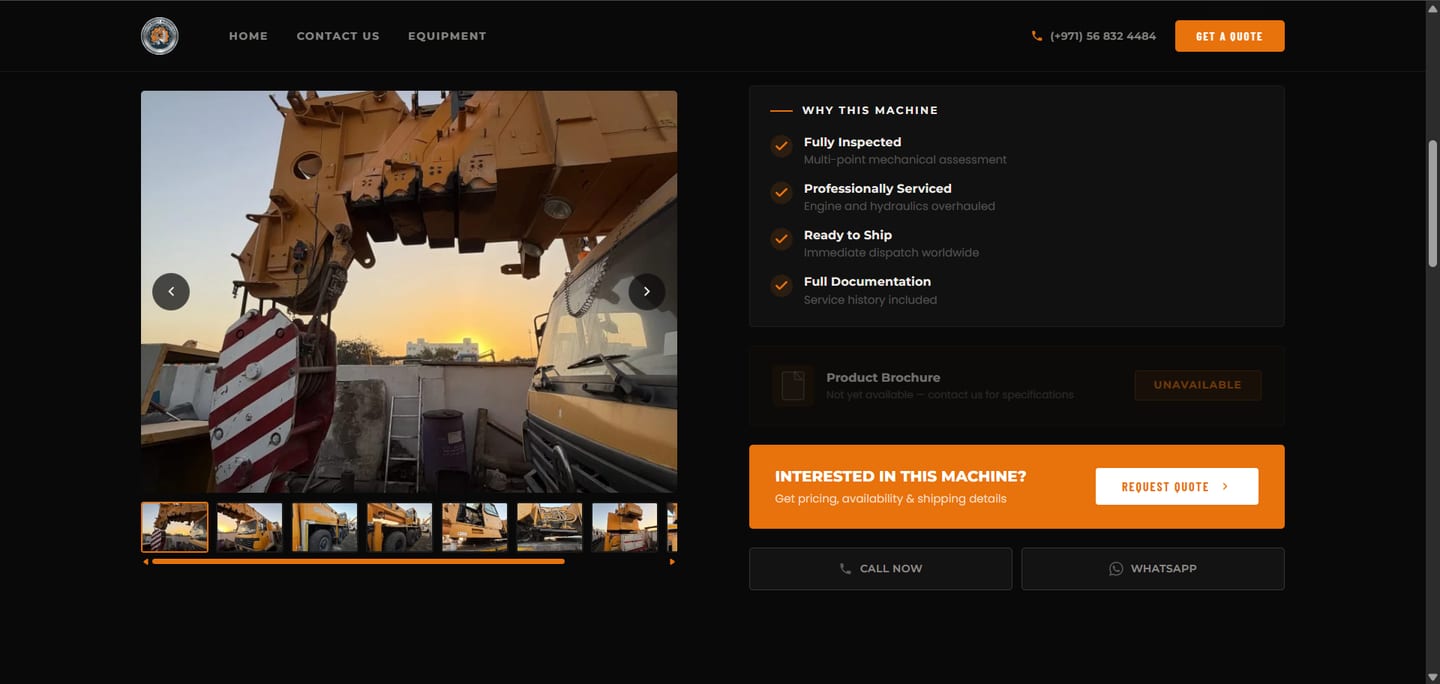Open the Contact Us page
The width and height of the screenshot is (1440, 684).
click(x=338, y=36)
